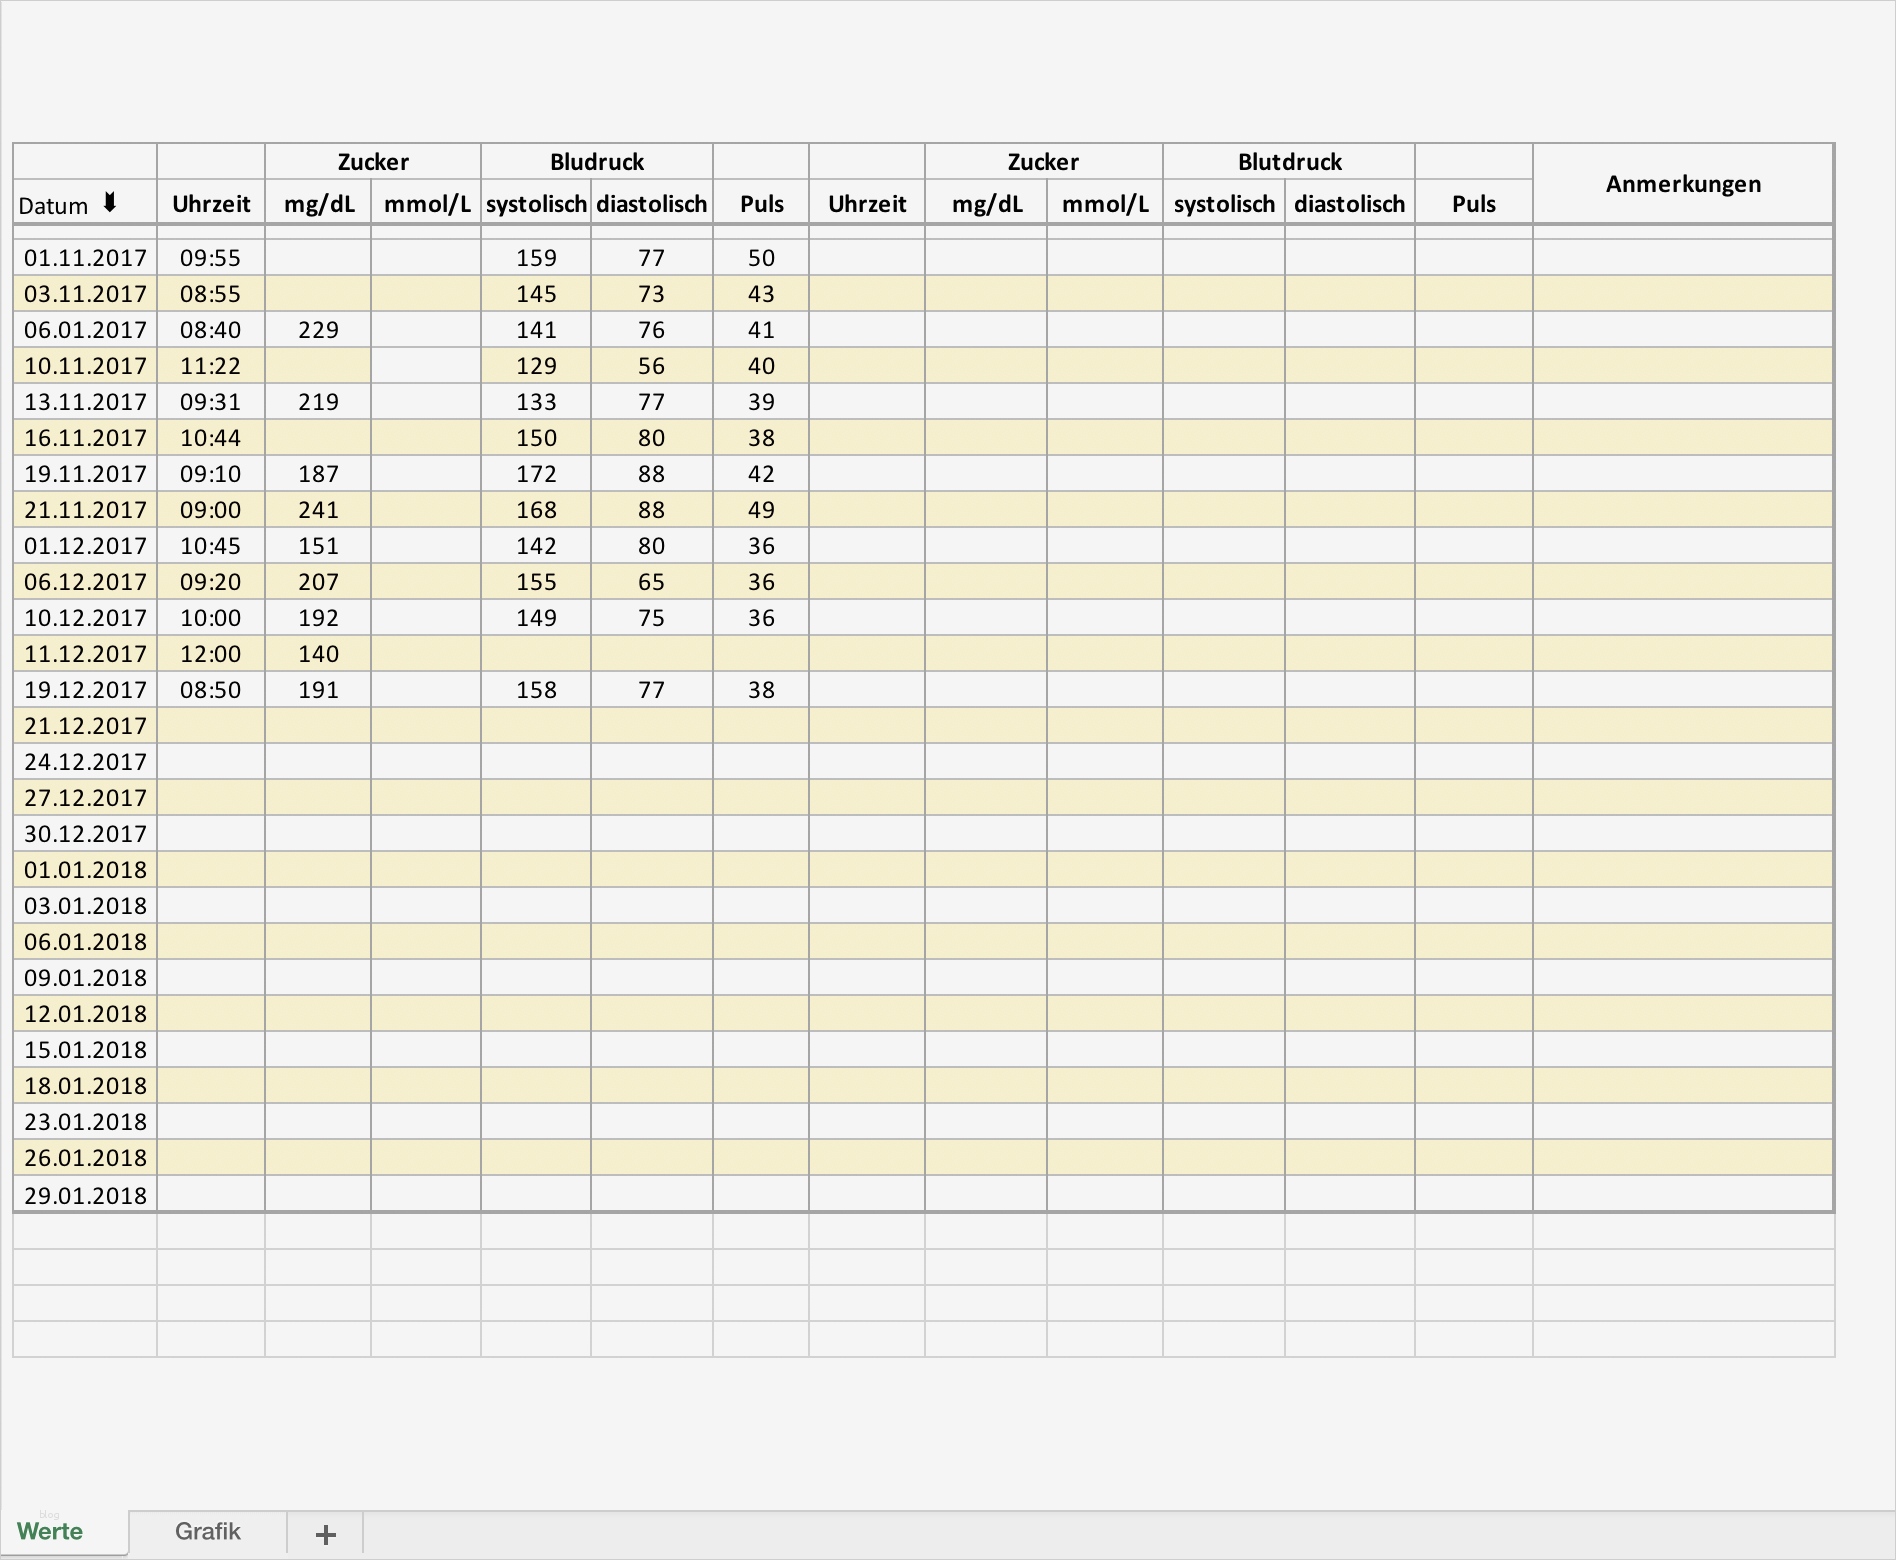Click the Zucker merged header cell
1896x1560 pixels.
[372, 161]
